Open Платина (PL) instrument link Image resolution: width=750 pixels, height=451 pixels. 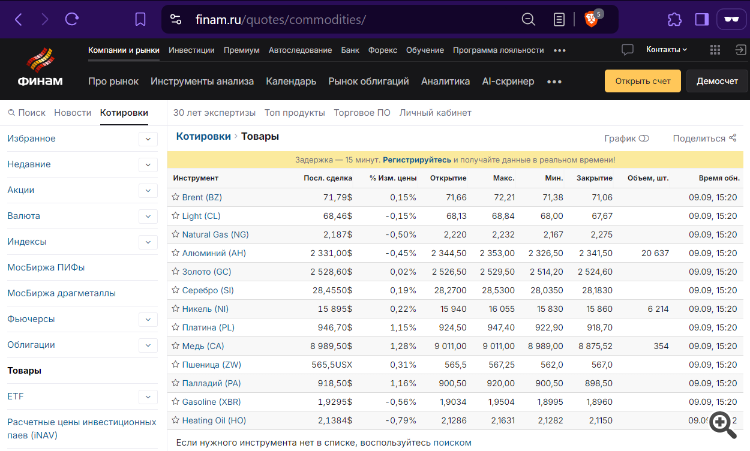click(208, 328)
